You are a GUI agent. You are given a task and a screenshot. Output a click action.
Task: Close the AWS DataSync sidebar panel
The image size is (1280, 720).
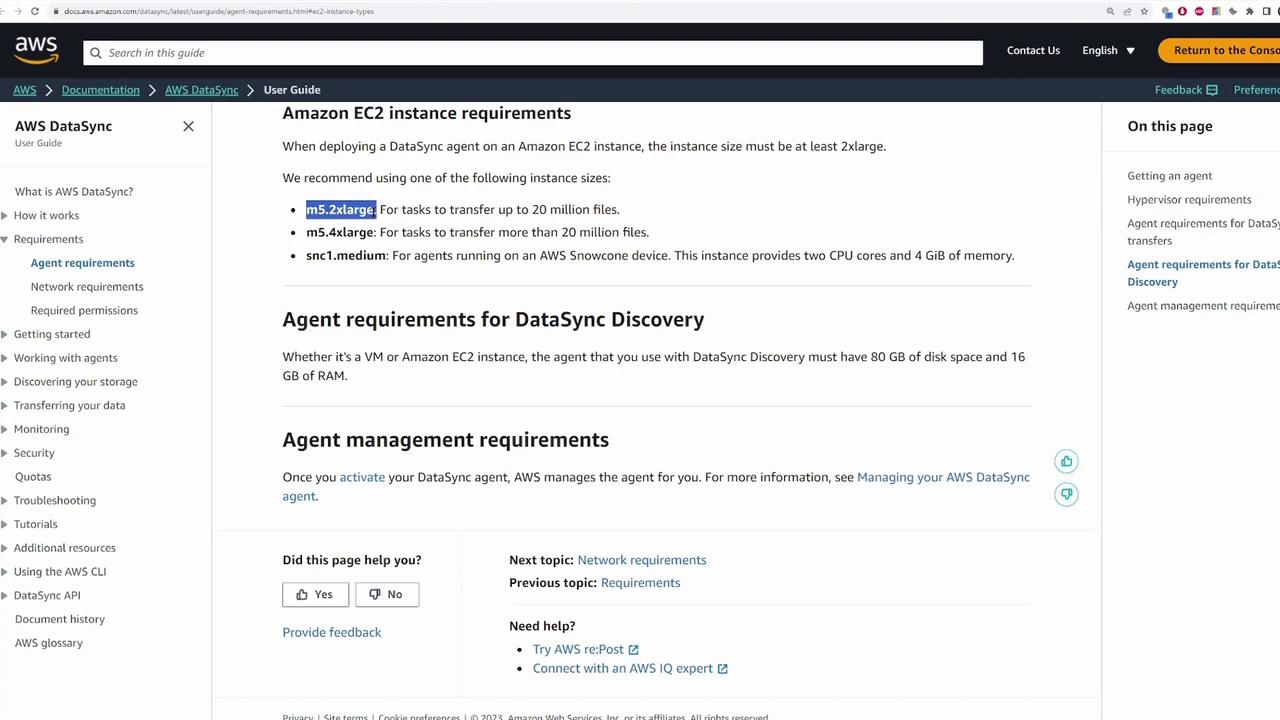point(188,126)
